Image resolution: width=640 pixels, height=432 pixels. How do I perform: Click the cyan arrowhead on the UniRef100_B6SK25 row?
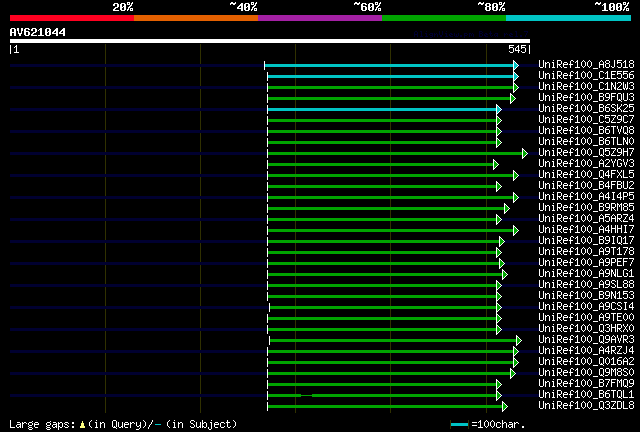pos(499,109)
